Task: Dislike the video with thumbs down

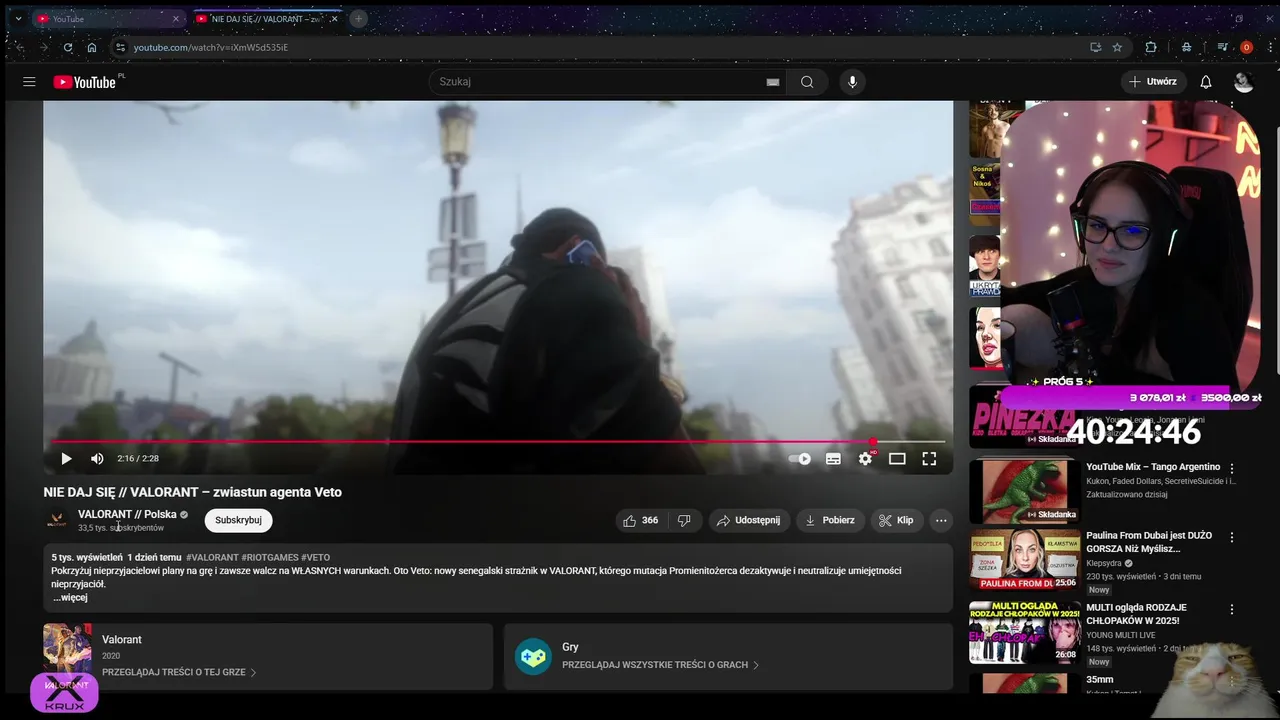Action: point(684,520)
